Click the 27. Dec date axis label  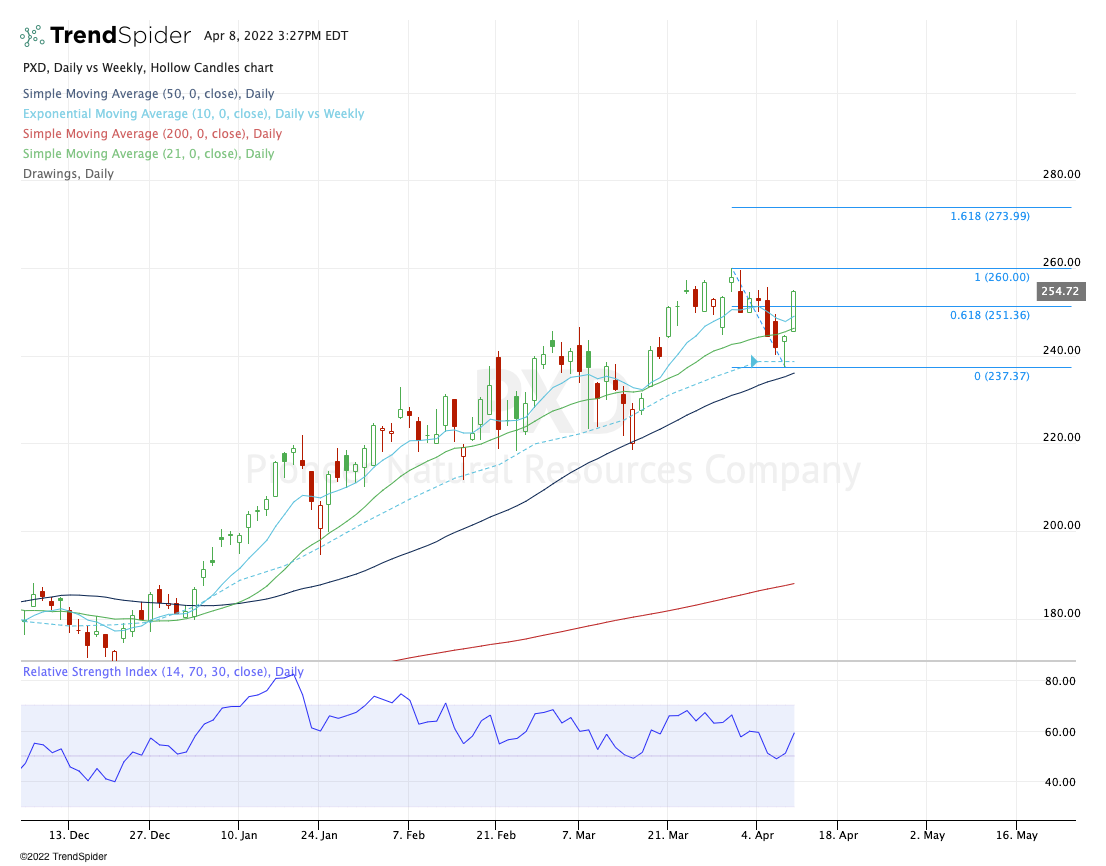tap(150, 835)
